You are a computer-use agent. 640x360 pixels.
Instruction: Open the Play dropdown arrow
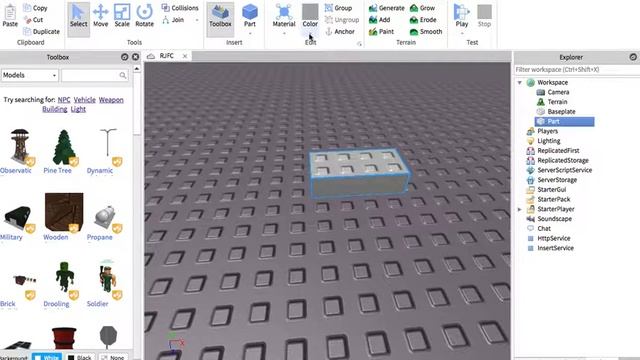pos(462,33)
